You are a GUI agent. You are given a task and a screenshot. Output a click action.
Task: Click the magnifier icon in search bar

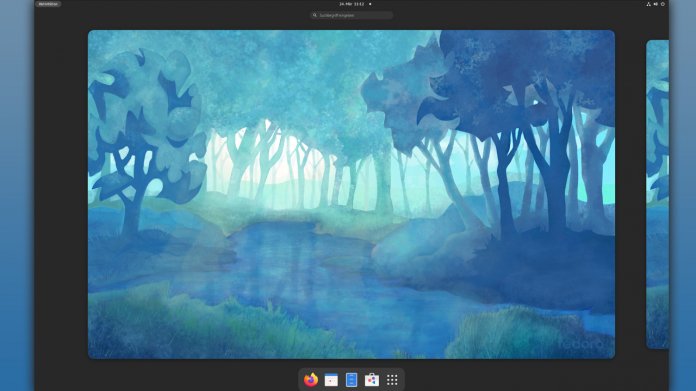pyautogui.click(x=315, y=15)
